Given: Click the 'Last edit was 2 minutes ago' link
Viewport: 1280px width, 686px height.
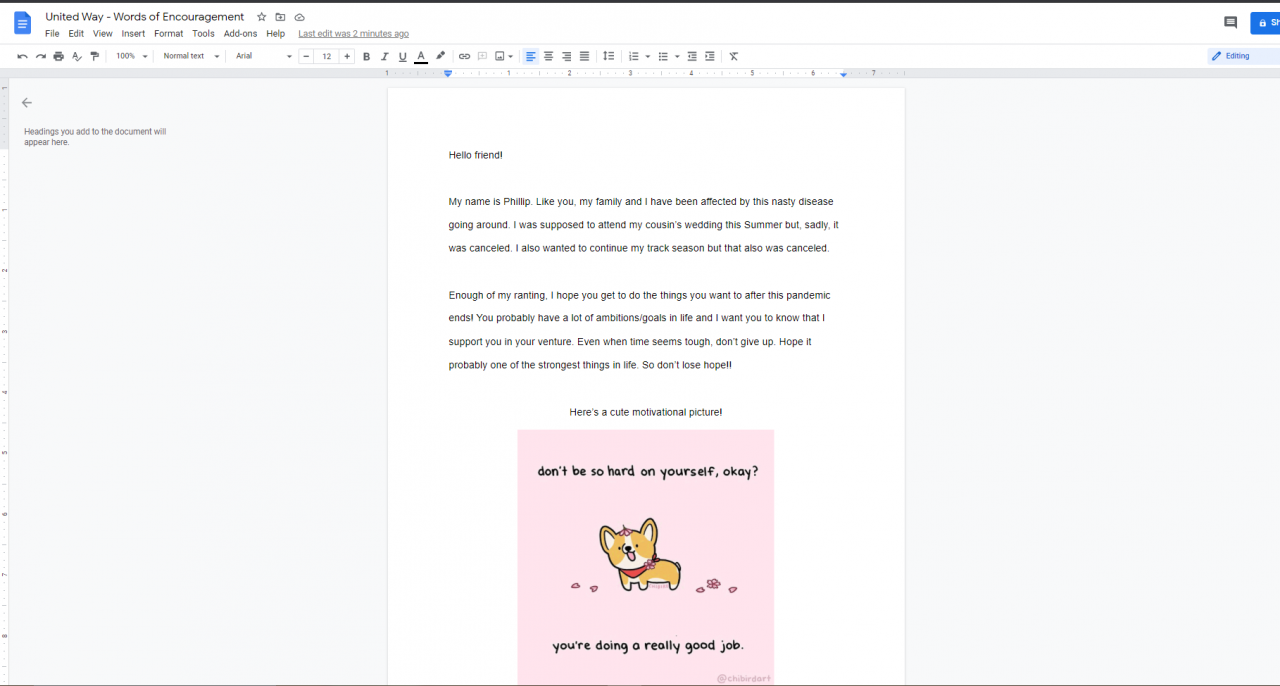Looking at the screenshot, I should pos(353,33).
